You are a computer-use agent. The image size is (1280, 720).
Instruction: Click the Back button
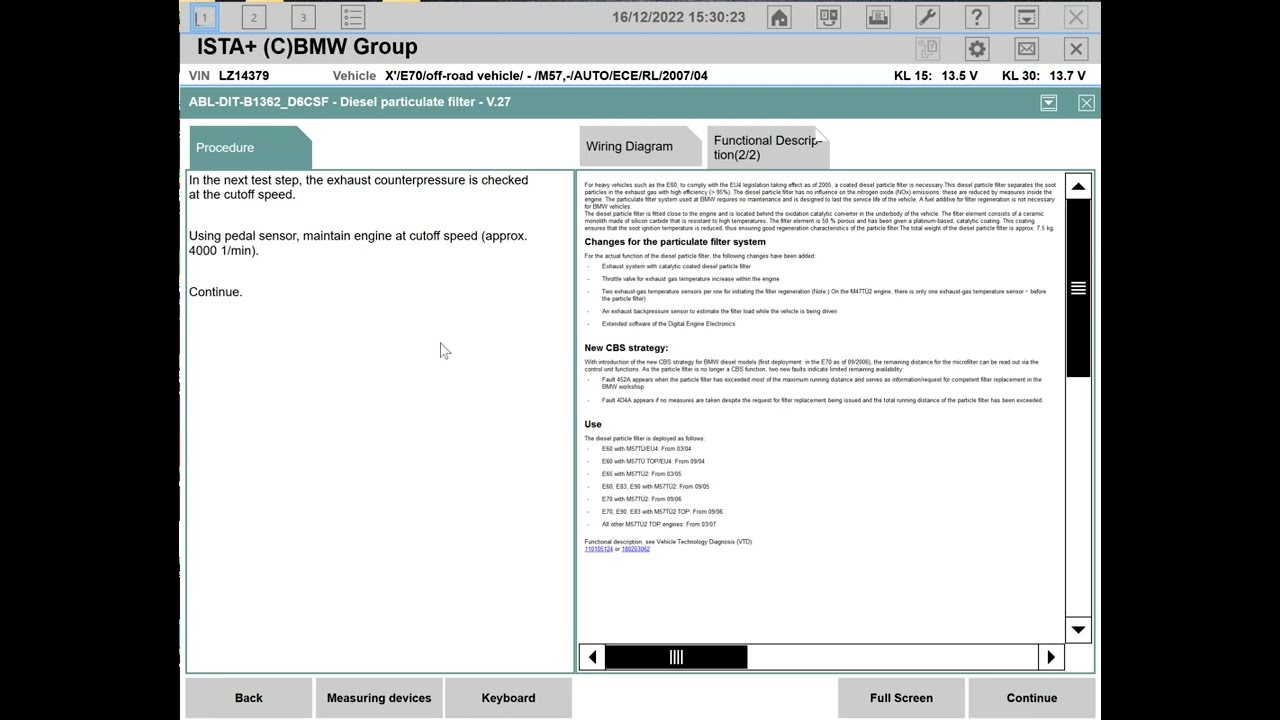click(249, 698)
